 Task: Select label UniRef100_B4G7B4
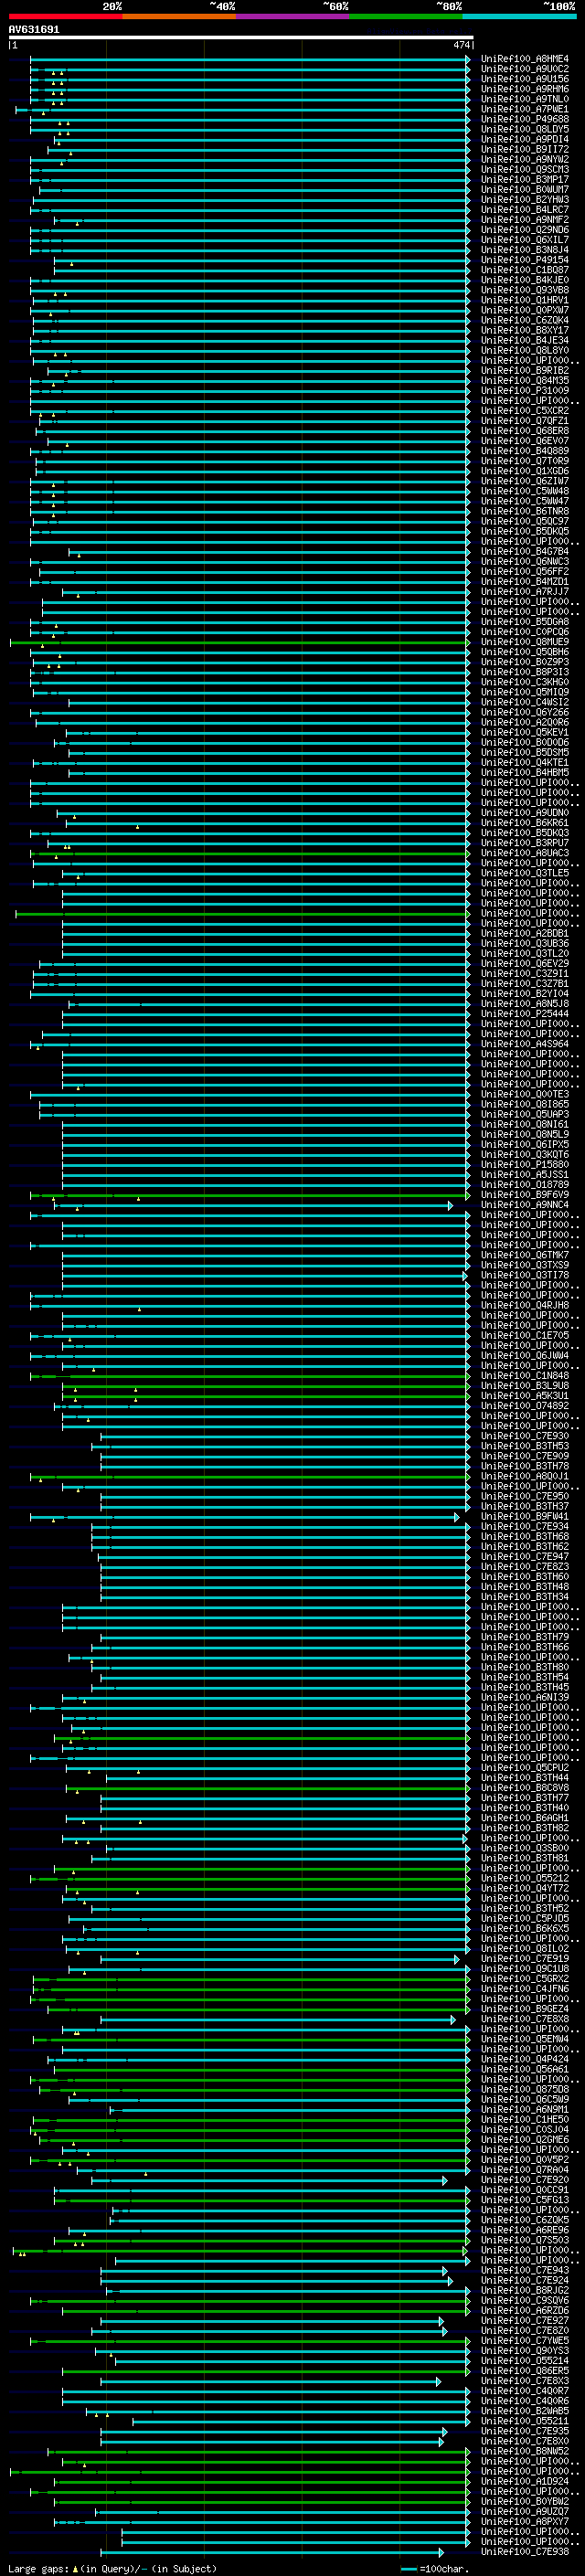[x=525, y=551]
